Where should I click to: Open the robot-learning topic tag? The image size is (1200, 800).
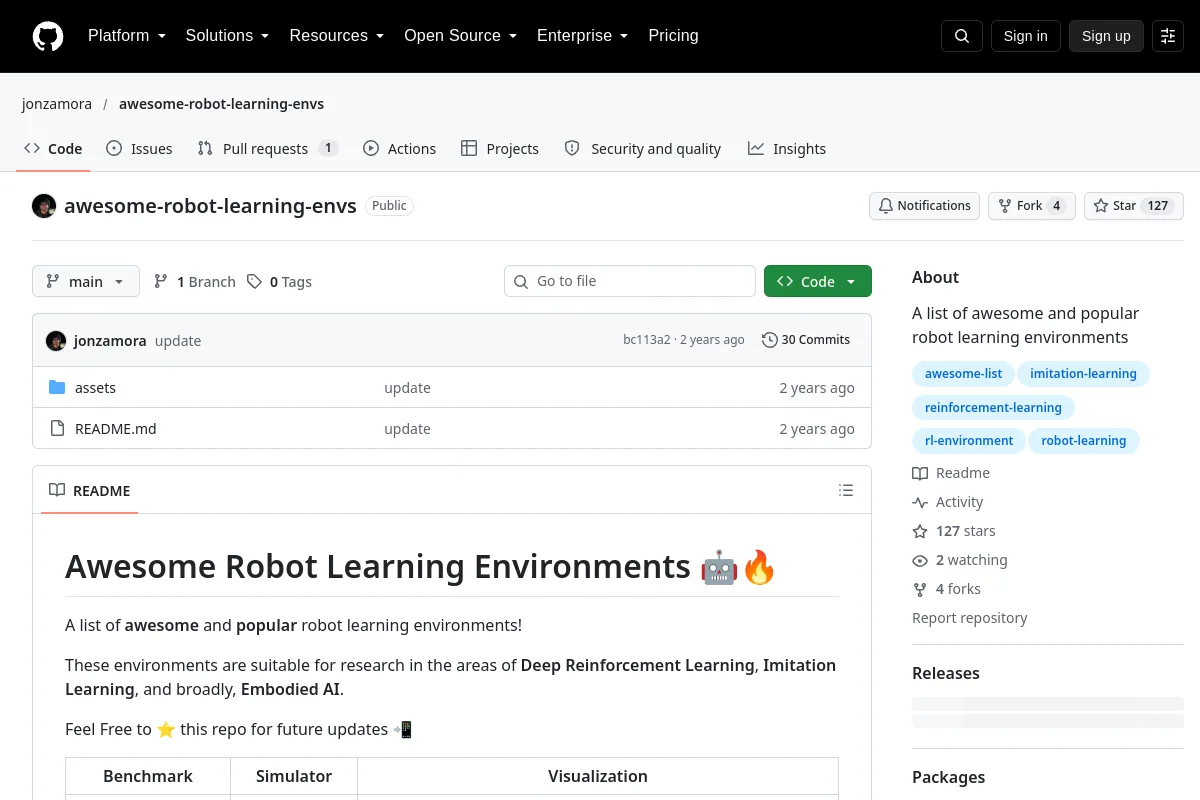click(1084, 440)
